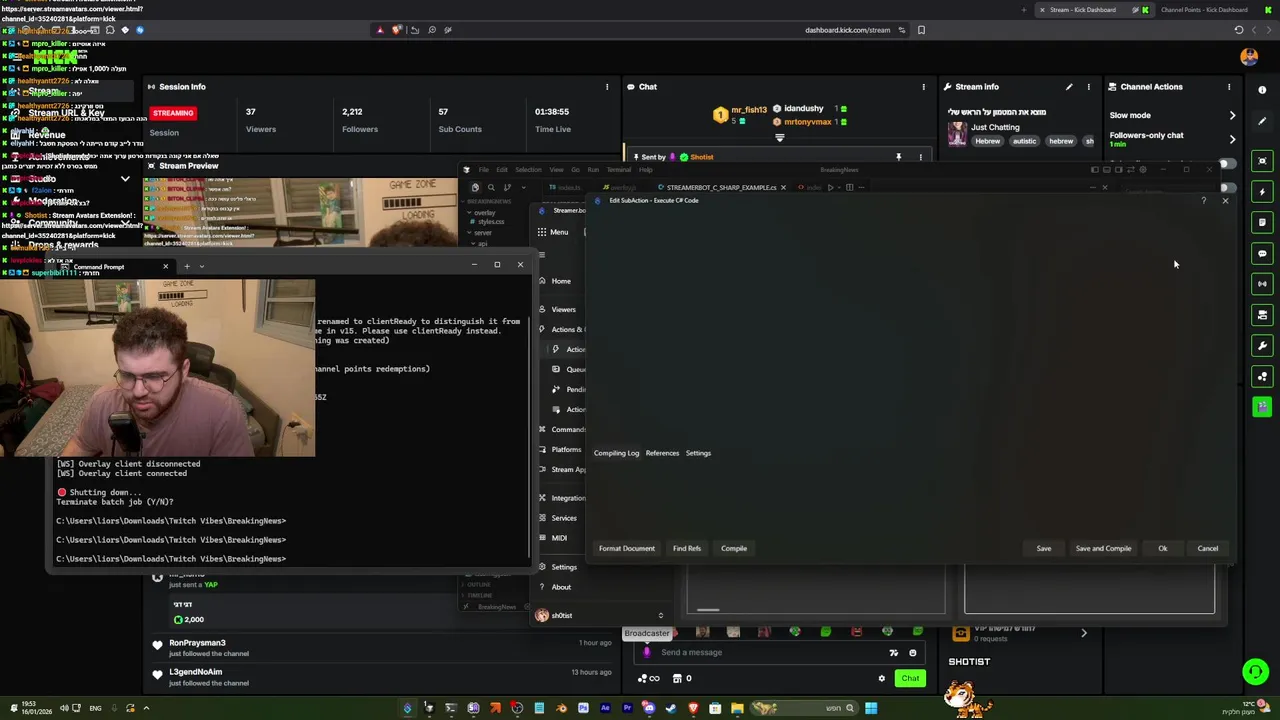This screenshot has height=720, width=1280.
Task: Click the broadcast signal icon in right sidebar
Action: (x=1262, y=284)
